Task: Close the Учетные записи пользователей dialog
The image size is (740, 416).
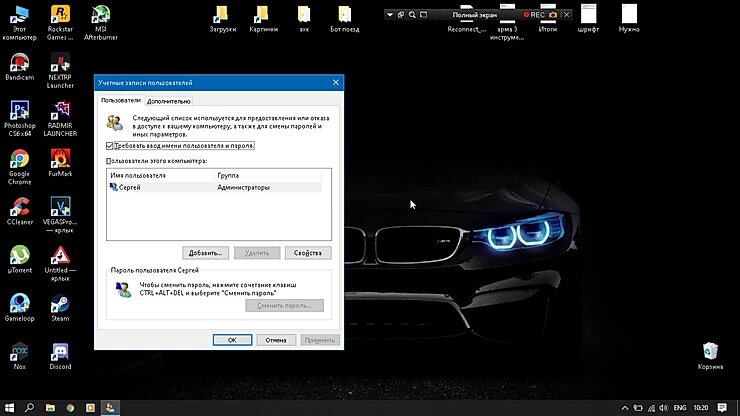Action: (336, 82)
